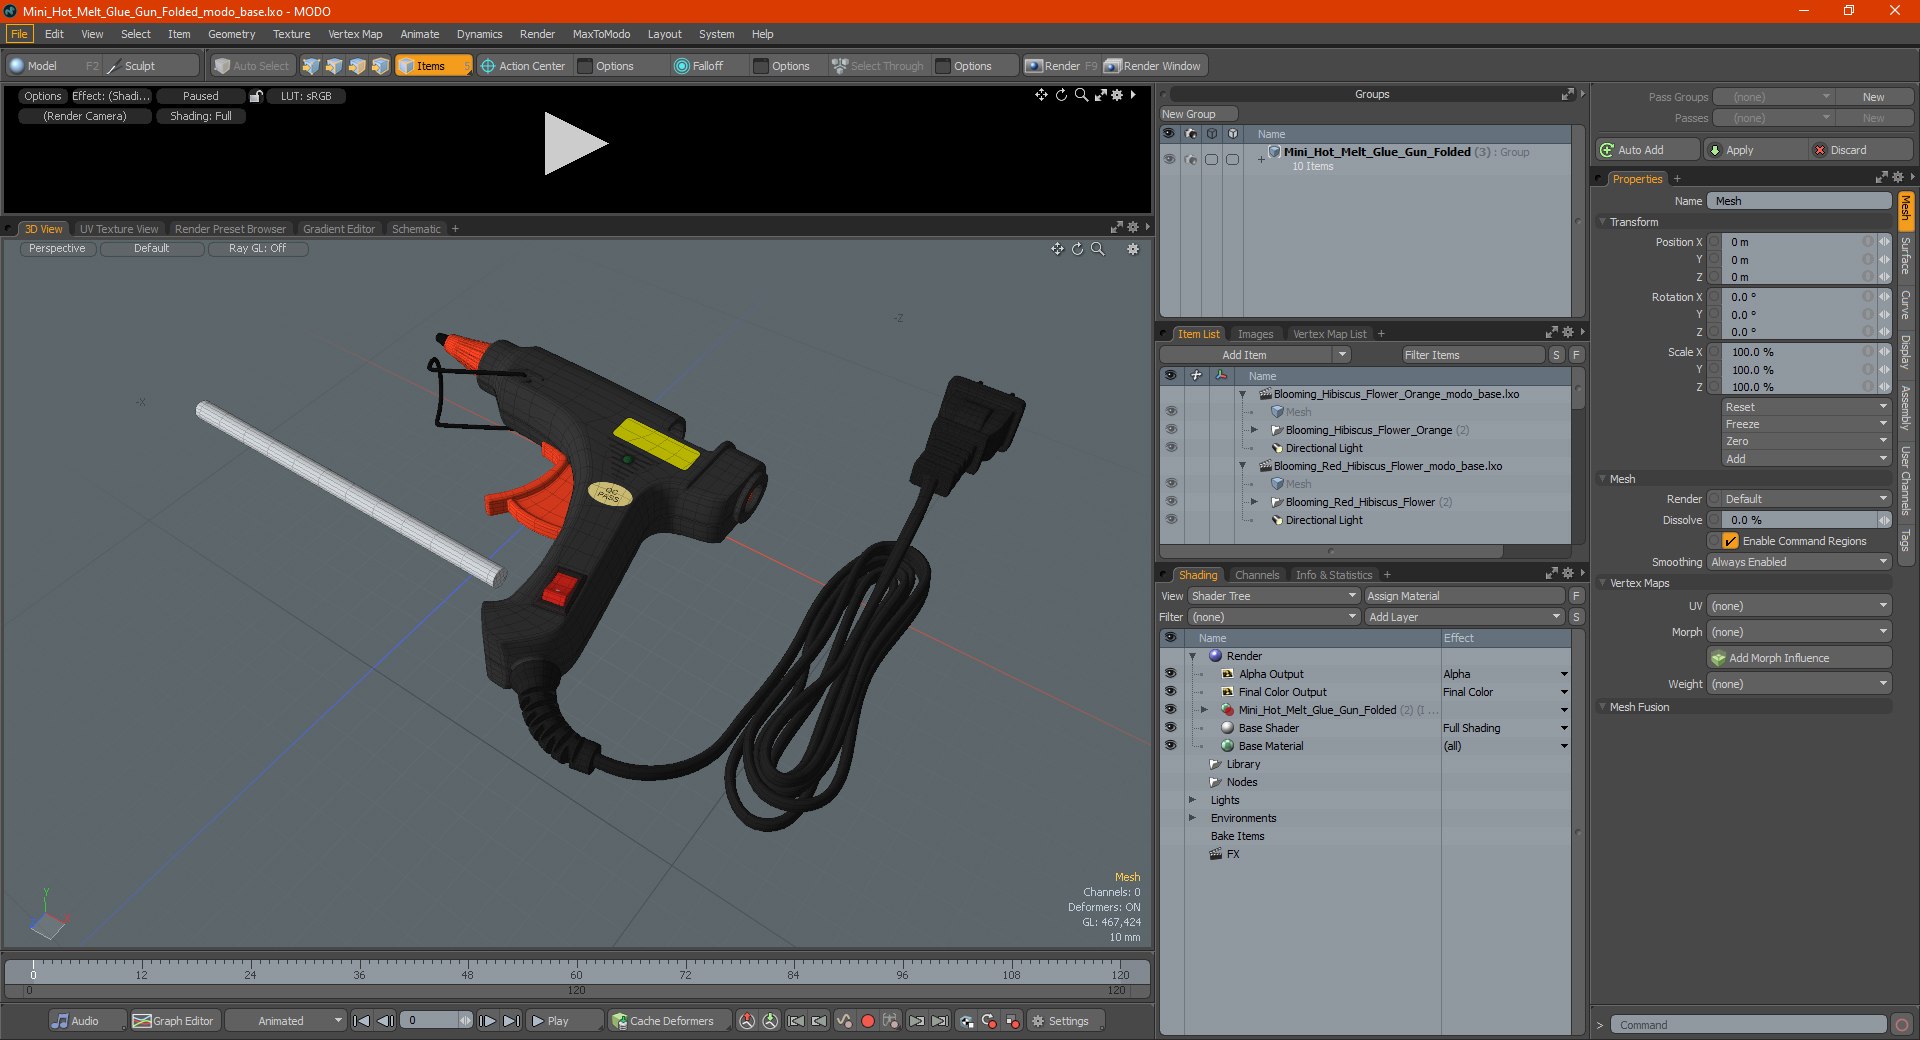
Task: Step forward one frame
Action: (487, 1021)
